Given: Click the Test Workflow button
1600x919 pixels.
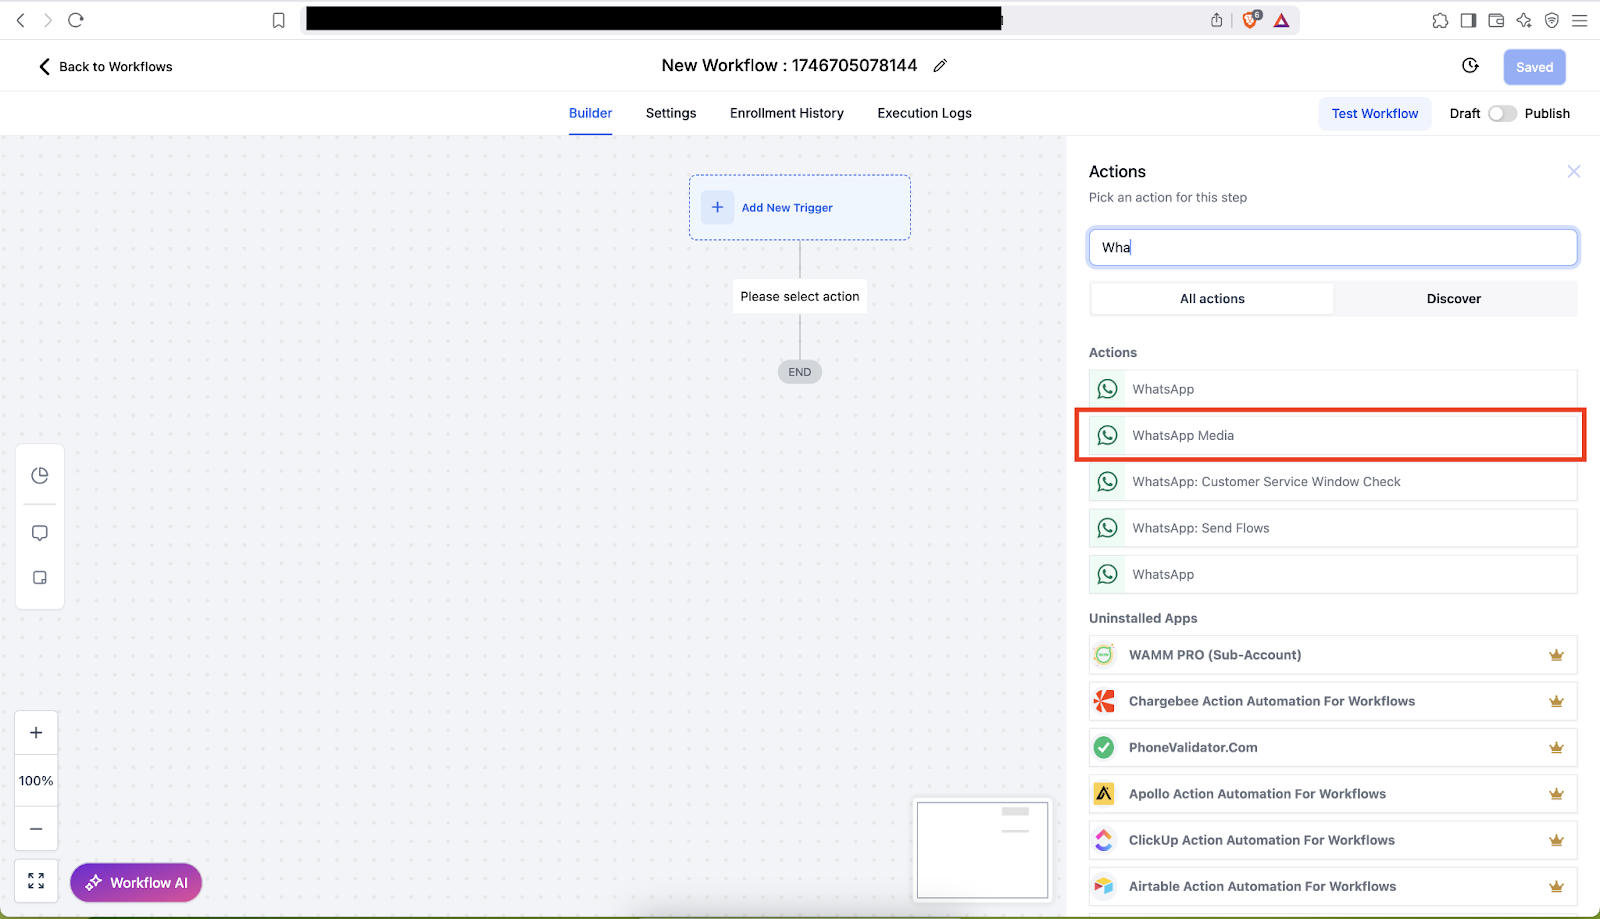Looking at the screenshot, I should (x=1375, y=114).
